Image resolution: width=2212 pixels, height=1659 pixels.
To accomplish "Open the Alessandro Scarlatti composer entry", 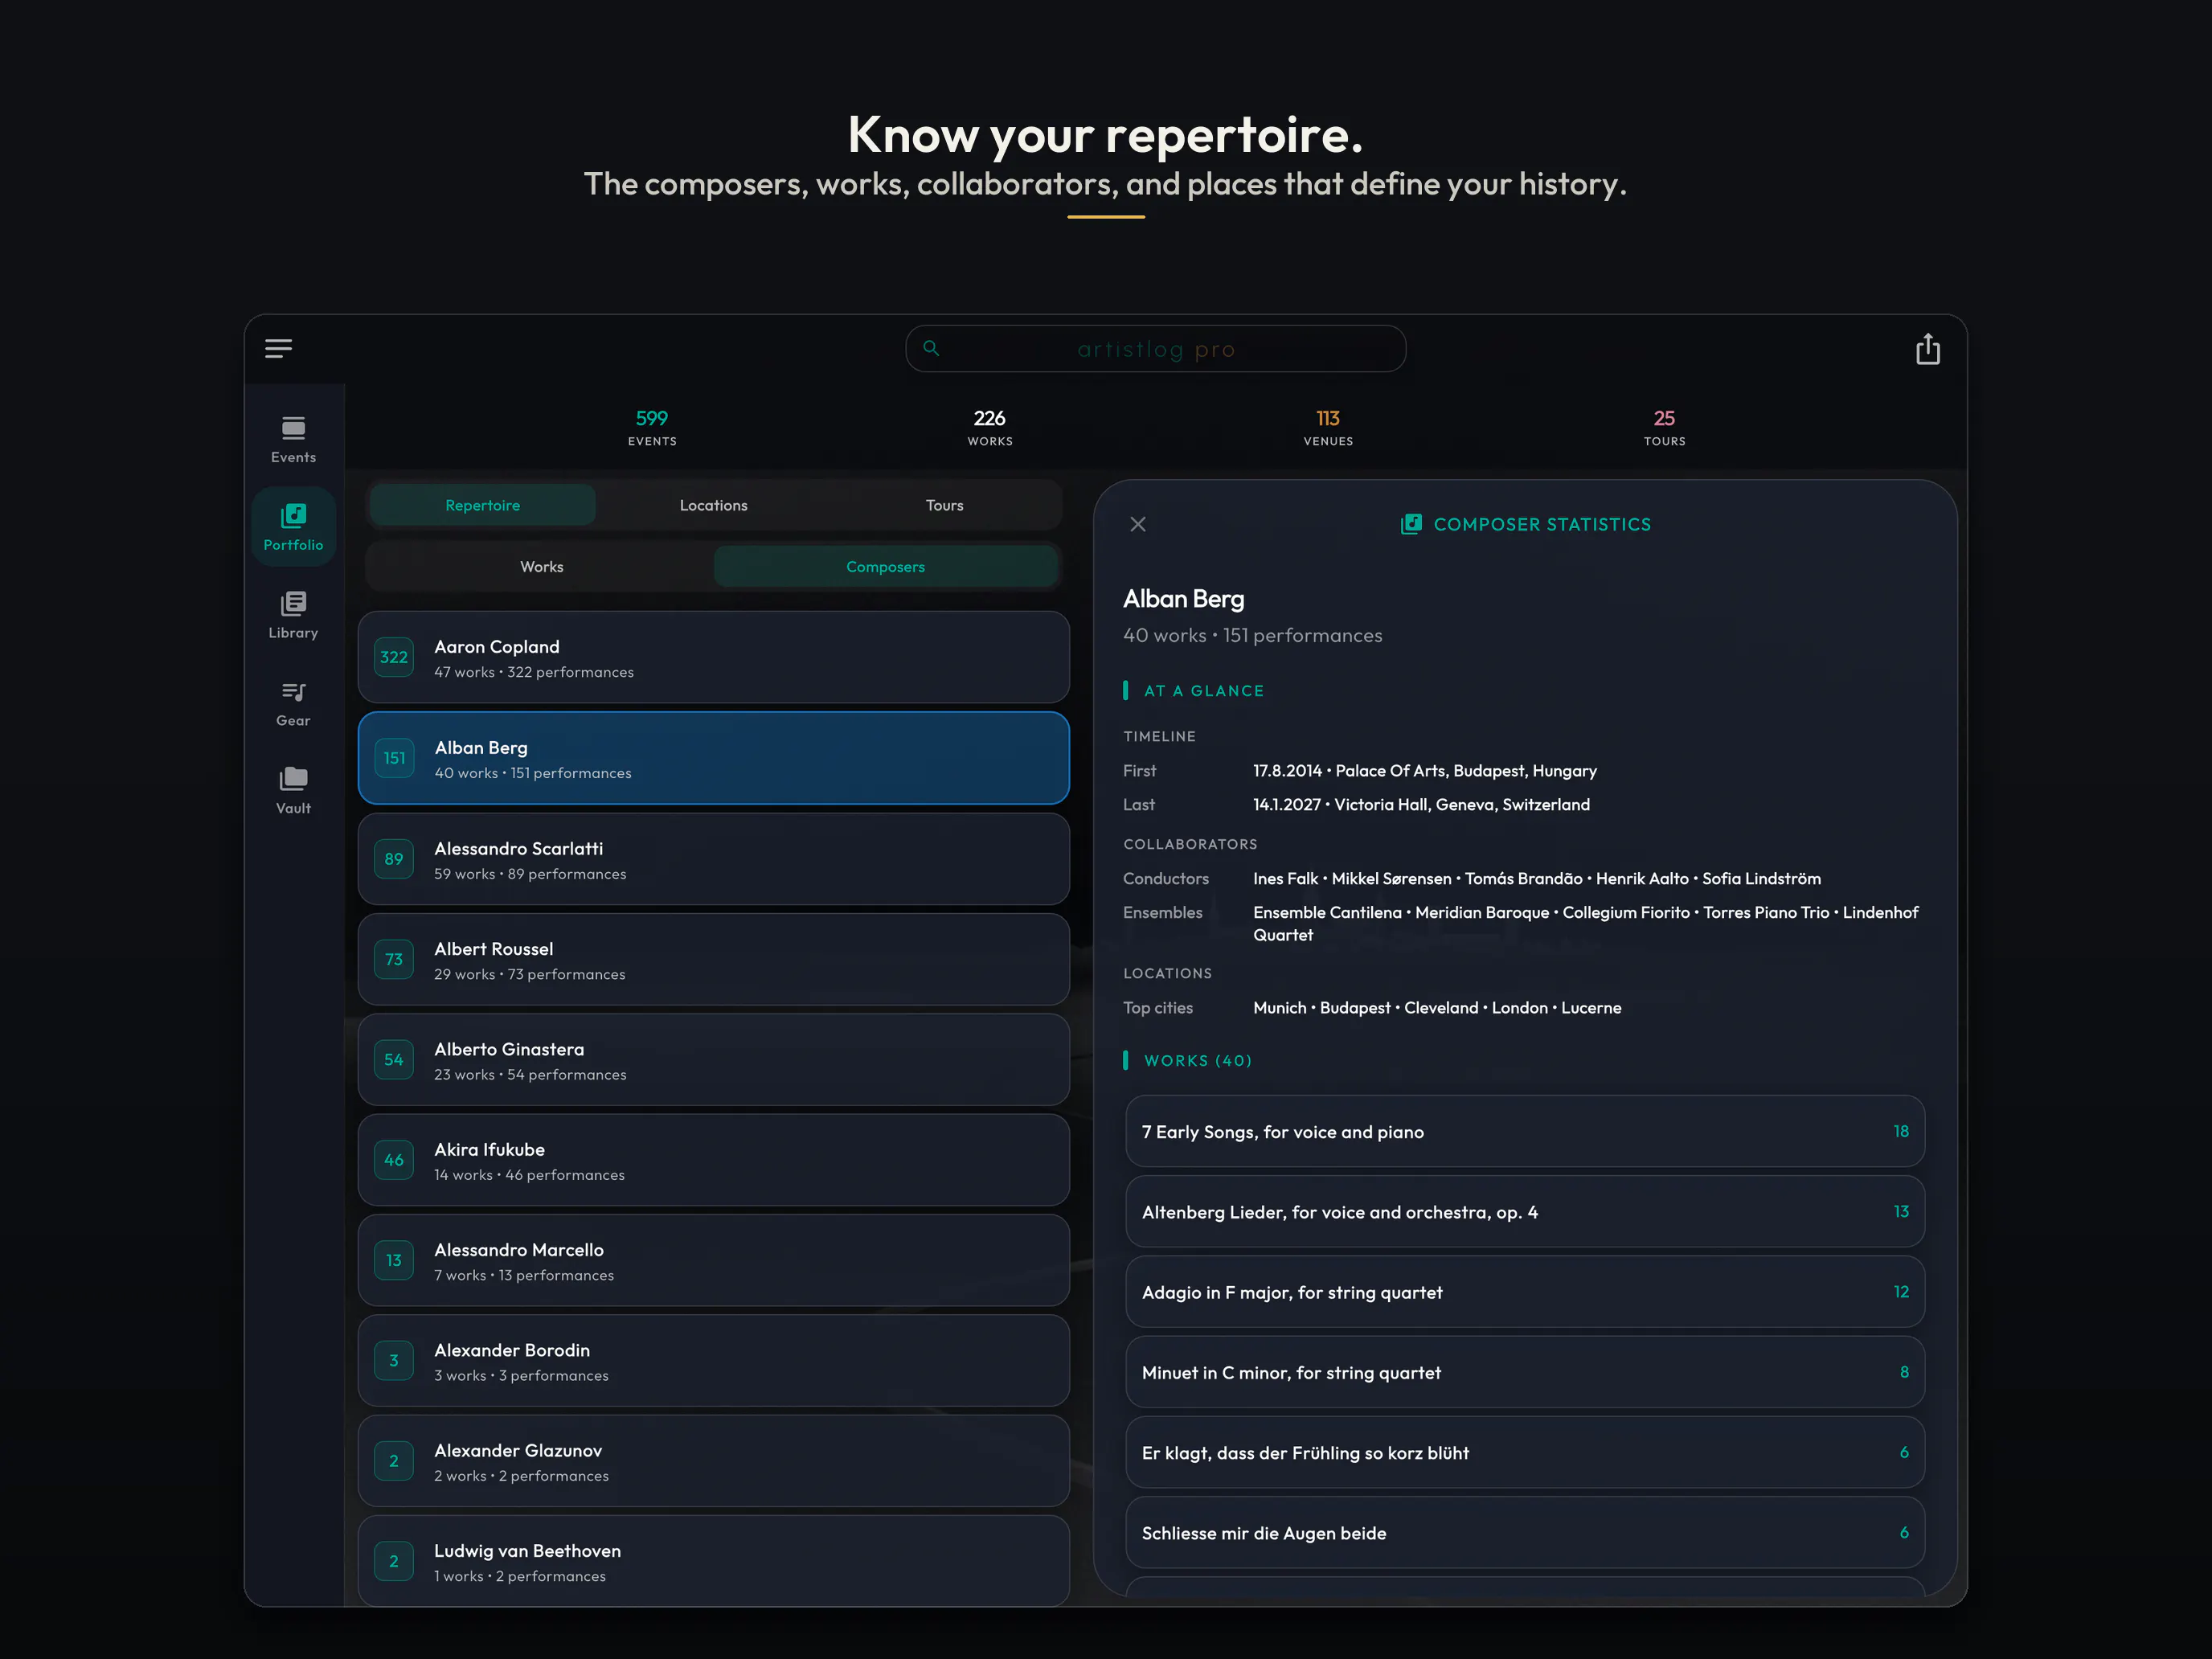I will point(713,859).
